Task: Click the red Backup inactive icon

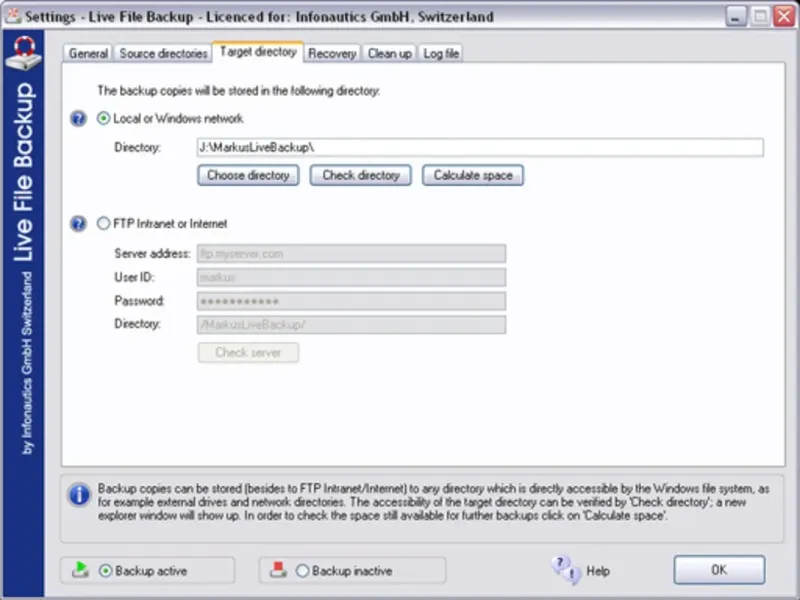Action: coord(278,570)
